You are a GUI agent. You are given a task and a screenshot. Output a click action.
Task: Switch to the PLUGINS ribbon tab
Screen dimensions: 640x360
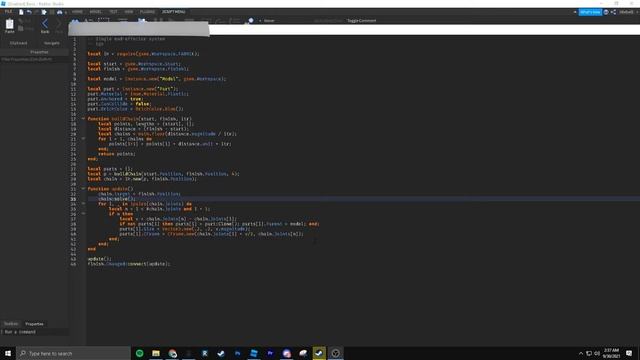(147, 12)
